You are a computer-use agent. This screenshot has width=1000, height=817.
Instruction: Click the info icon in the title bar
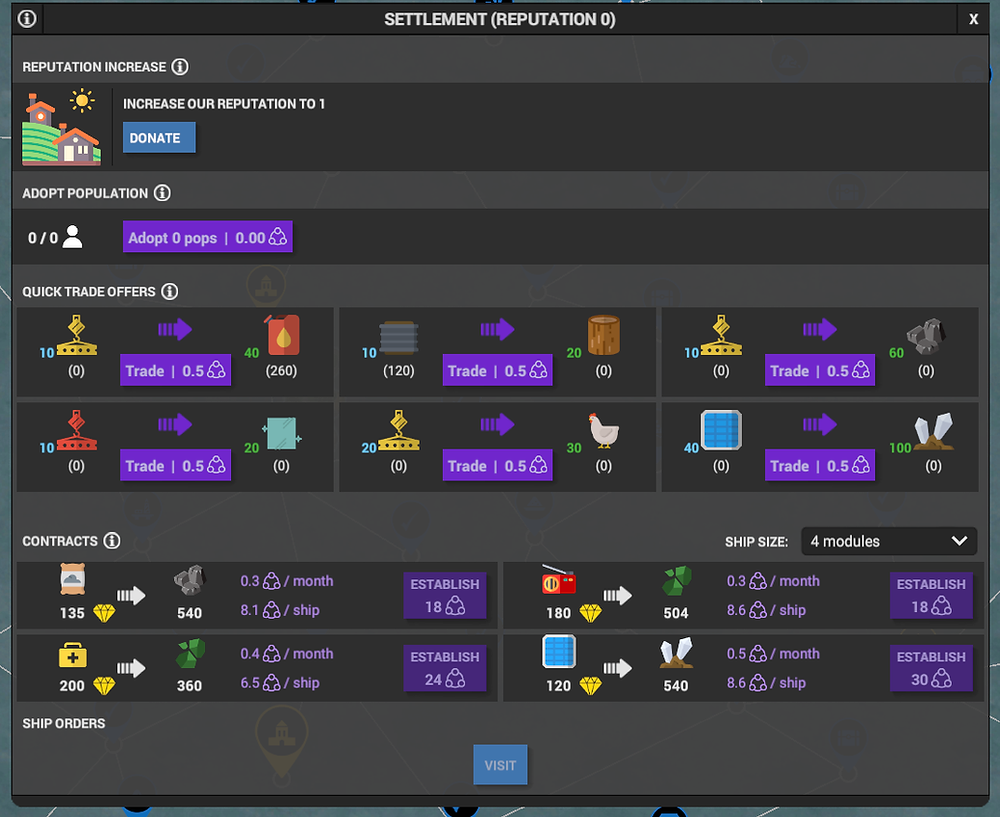(x=27, y=18)
